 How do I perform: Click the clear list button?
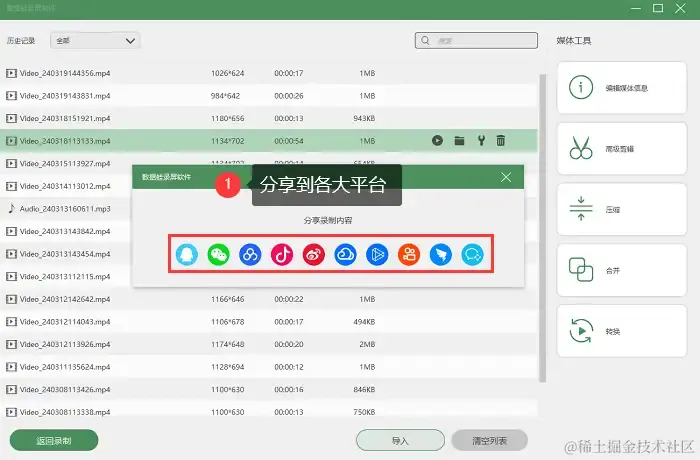coord(490,441)
